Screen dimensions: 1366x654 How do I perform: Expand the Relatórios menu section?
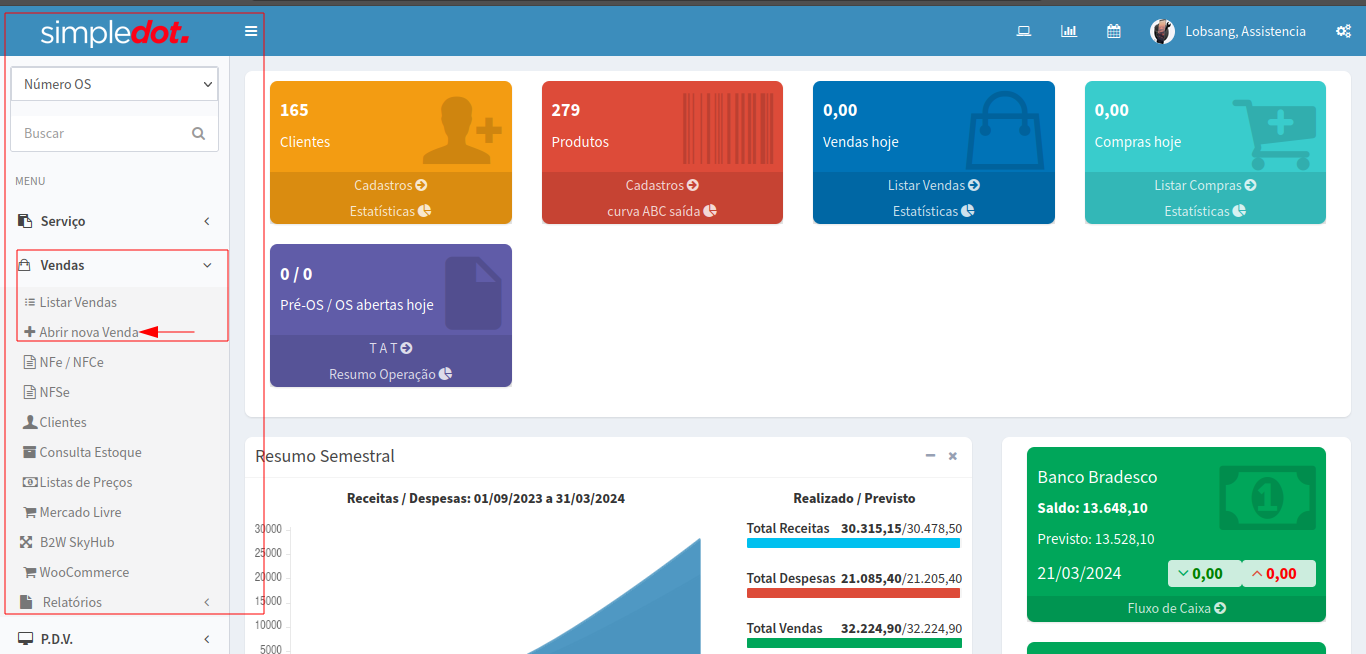pyautogui.click(x=114, y=602)
